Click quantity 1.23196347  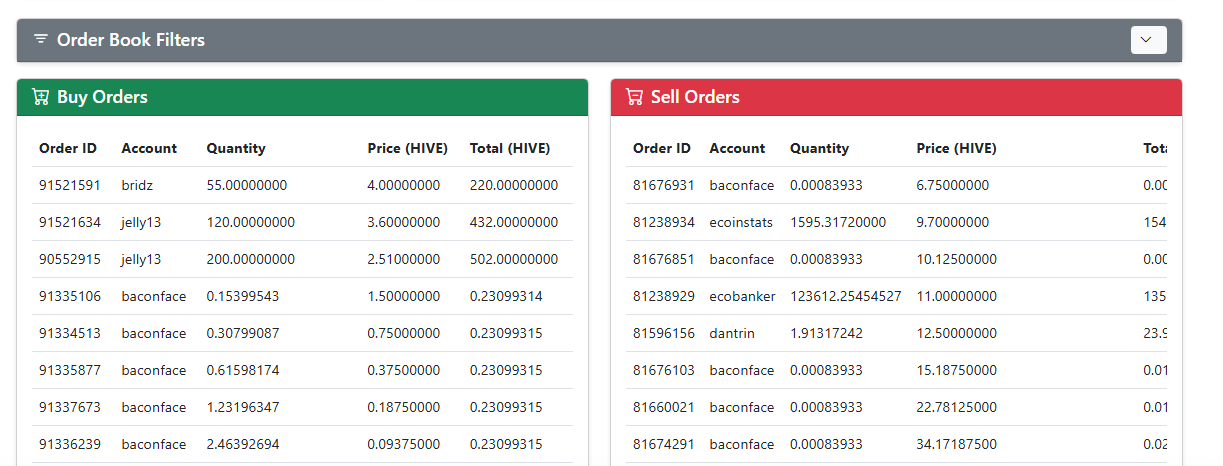tap(243, 407)
